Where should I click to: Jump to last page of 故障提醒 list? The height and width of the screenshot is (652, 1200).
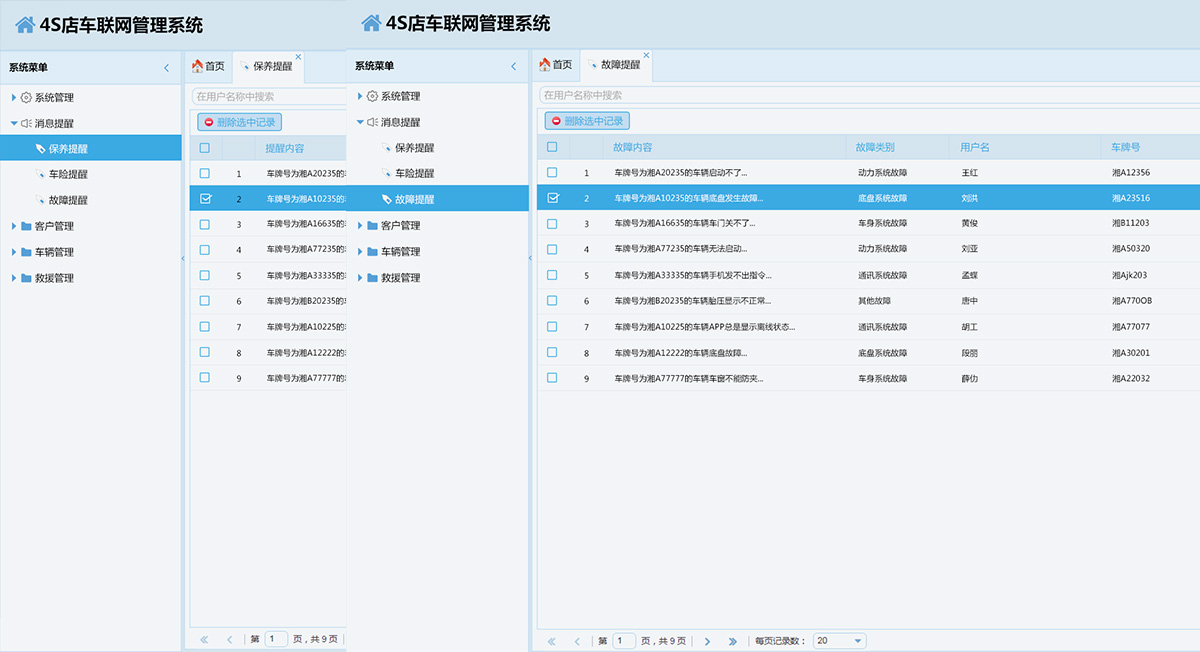click(x=733, y=641)
